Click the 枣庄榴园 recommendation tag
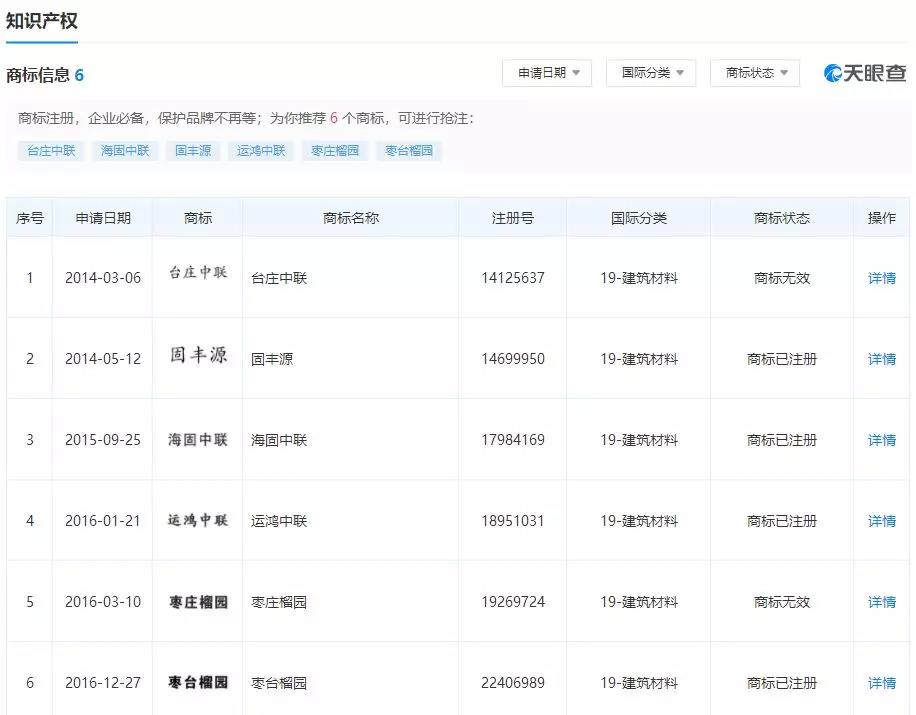This screenshot has width=916, height=715. point(335,151)
